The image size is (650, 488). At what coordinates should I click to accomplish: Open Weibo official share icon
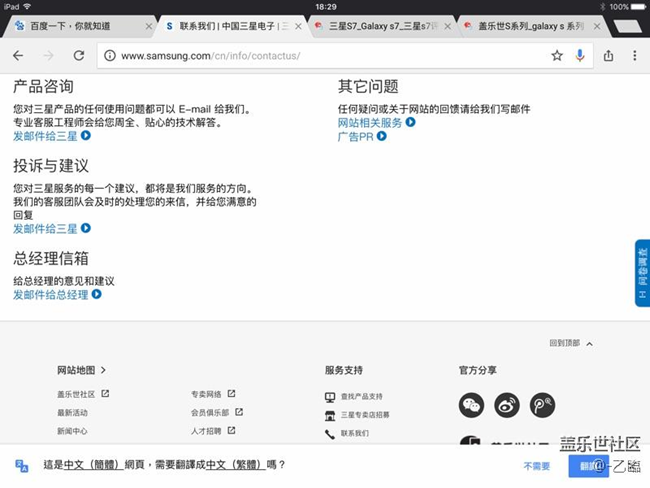coord(506,405)
